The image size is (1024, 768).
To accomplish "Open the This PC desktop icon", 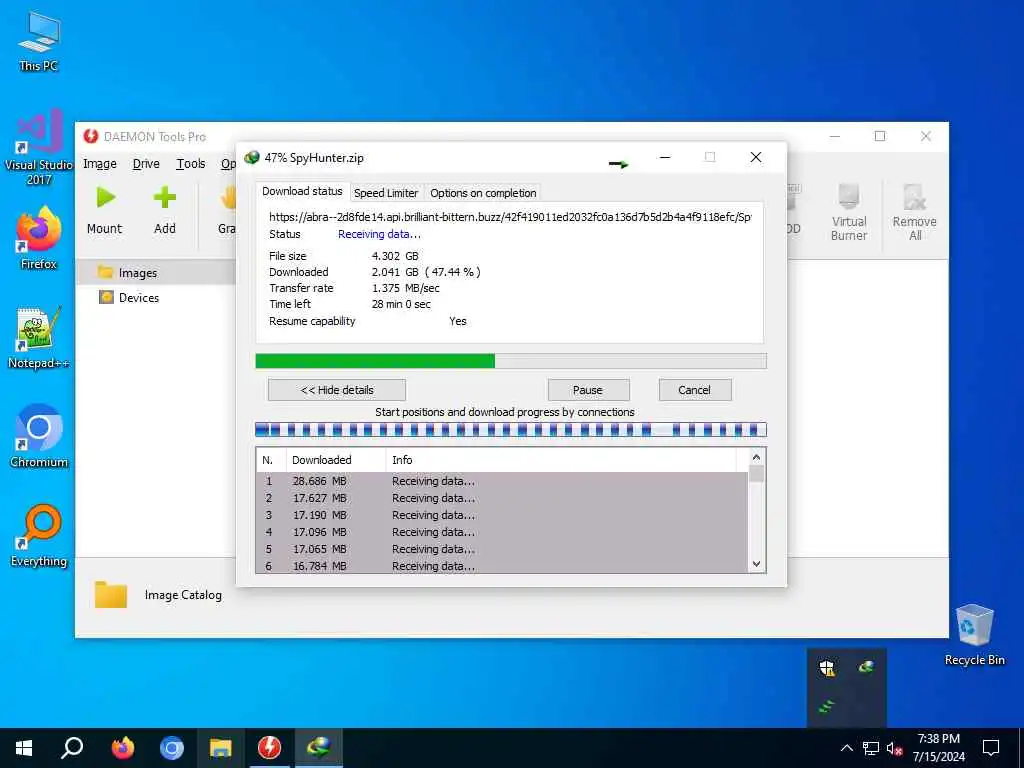I will 39,41.
